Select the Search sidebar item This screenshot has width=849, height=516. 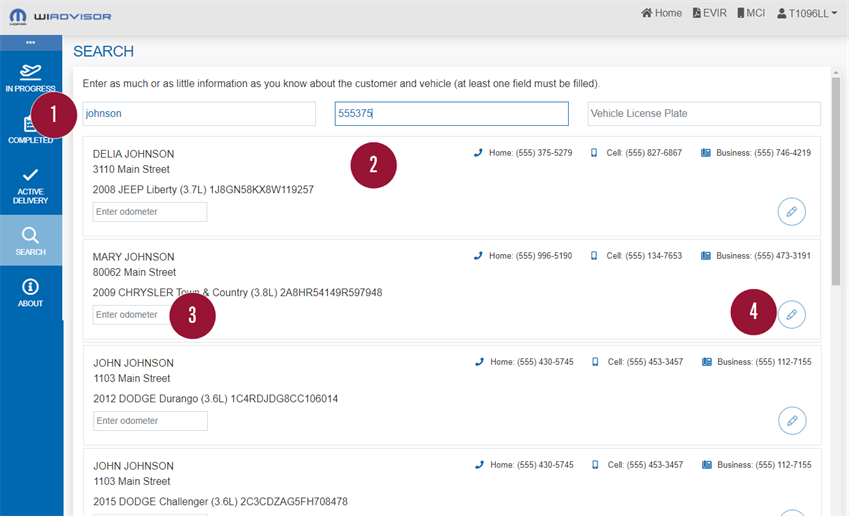point(30,241)
